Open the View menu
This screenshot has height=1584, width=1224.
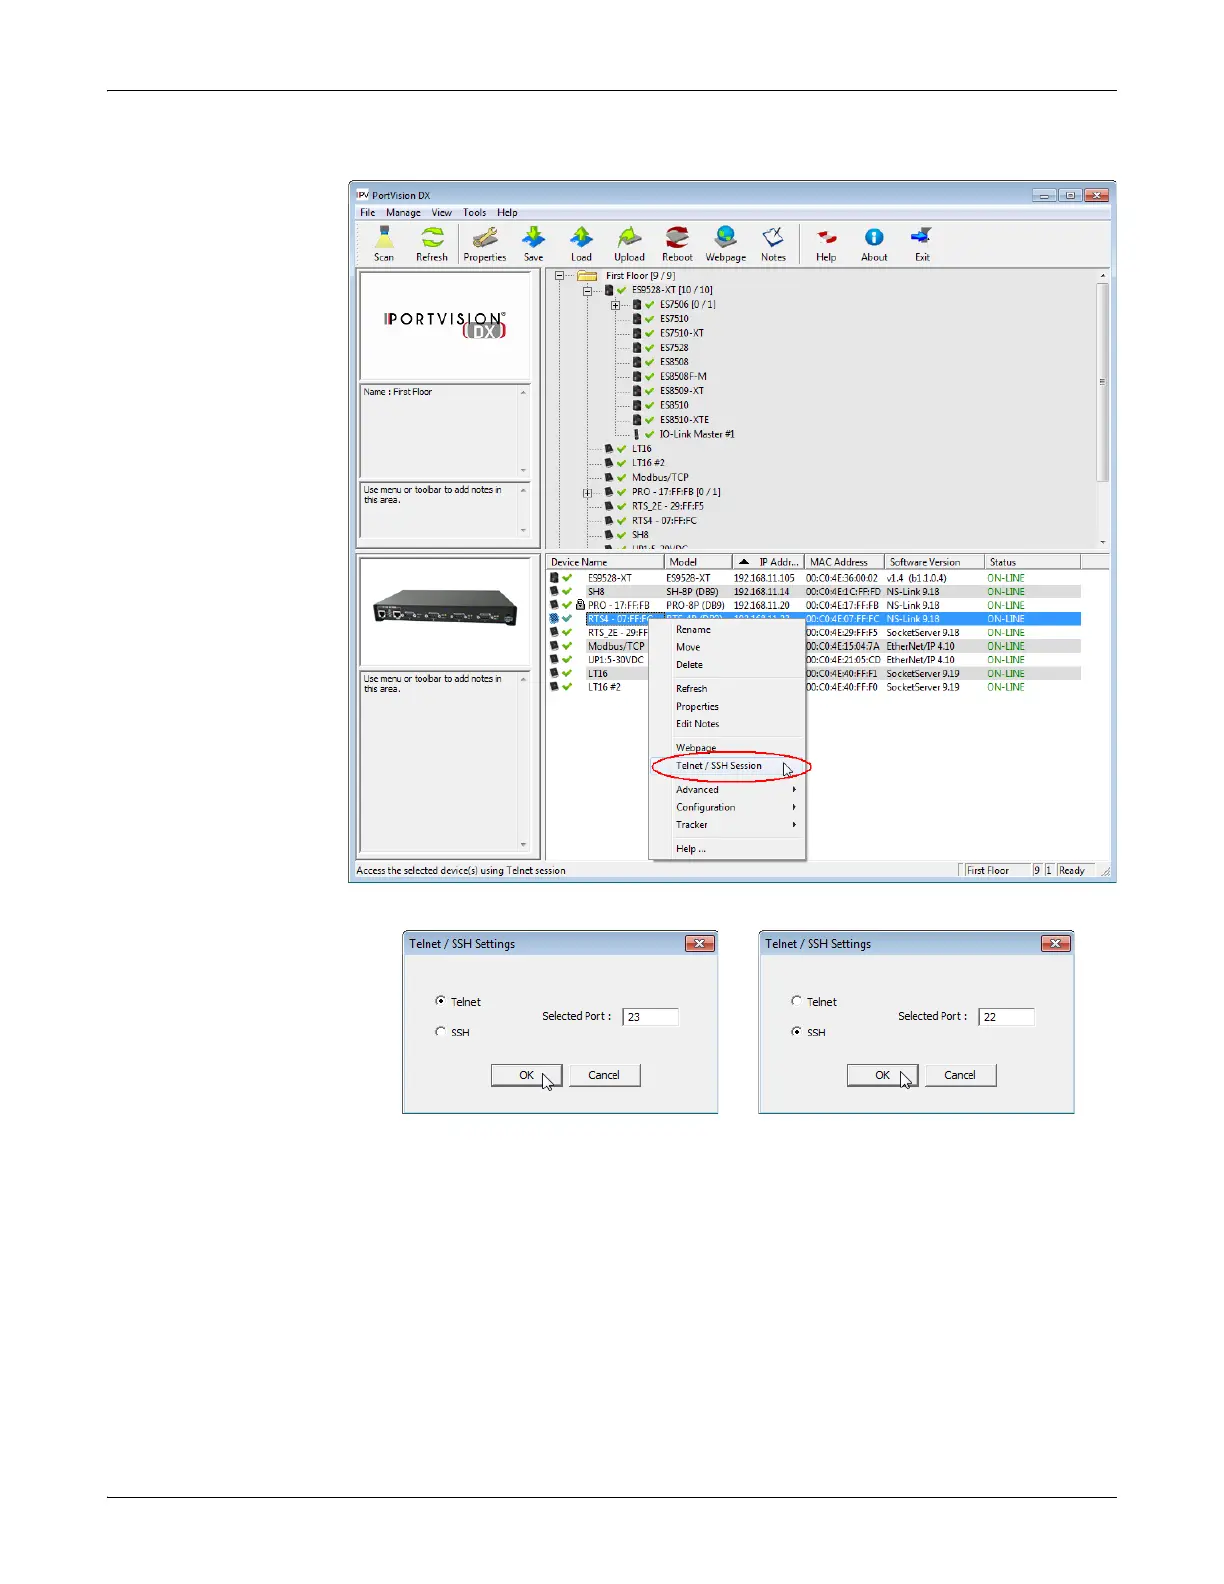point(442,212)
